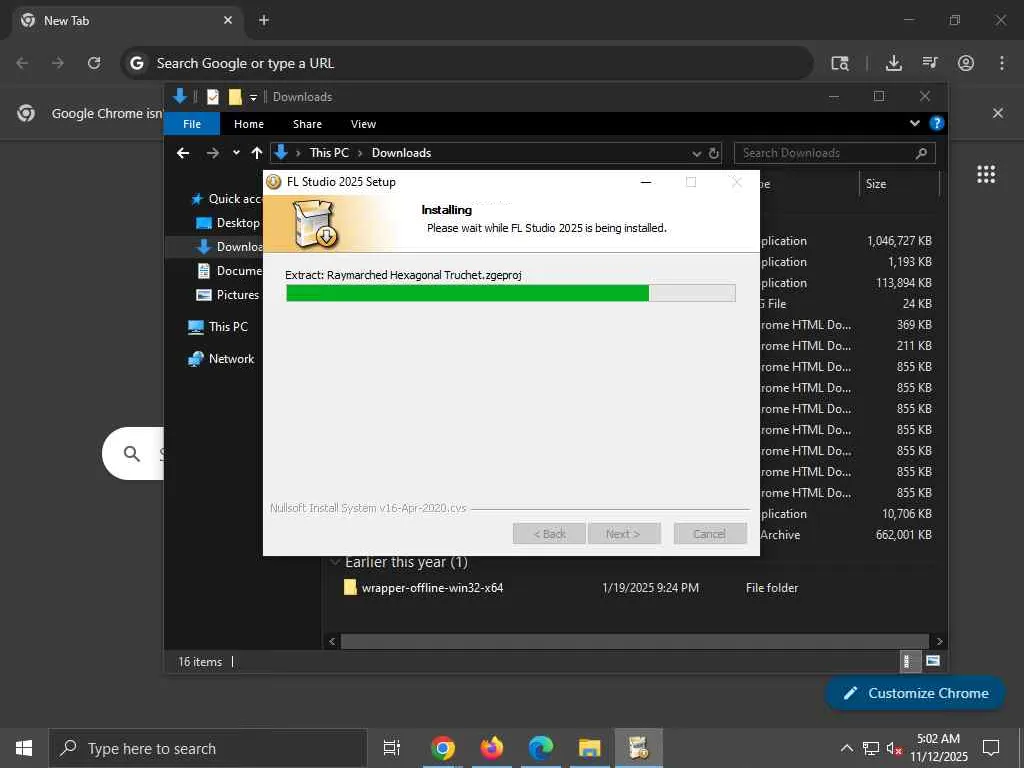Open Chrome profile avatar icon
This screenshot has height=768, width=1024.
[x=966, y=63]
